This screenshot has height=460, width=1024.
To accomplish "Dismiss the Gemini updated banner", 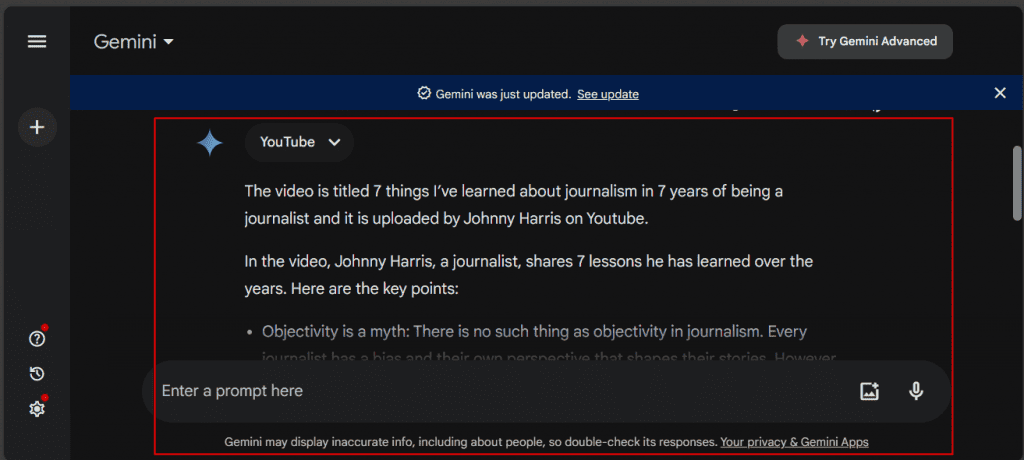I will coord(1000,93).
